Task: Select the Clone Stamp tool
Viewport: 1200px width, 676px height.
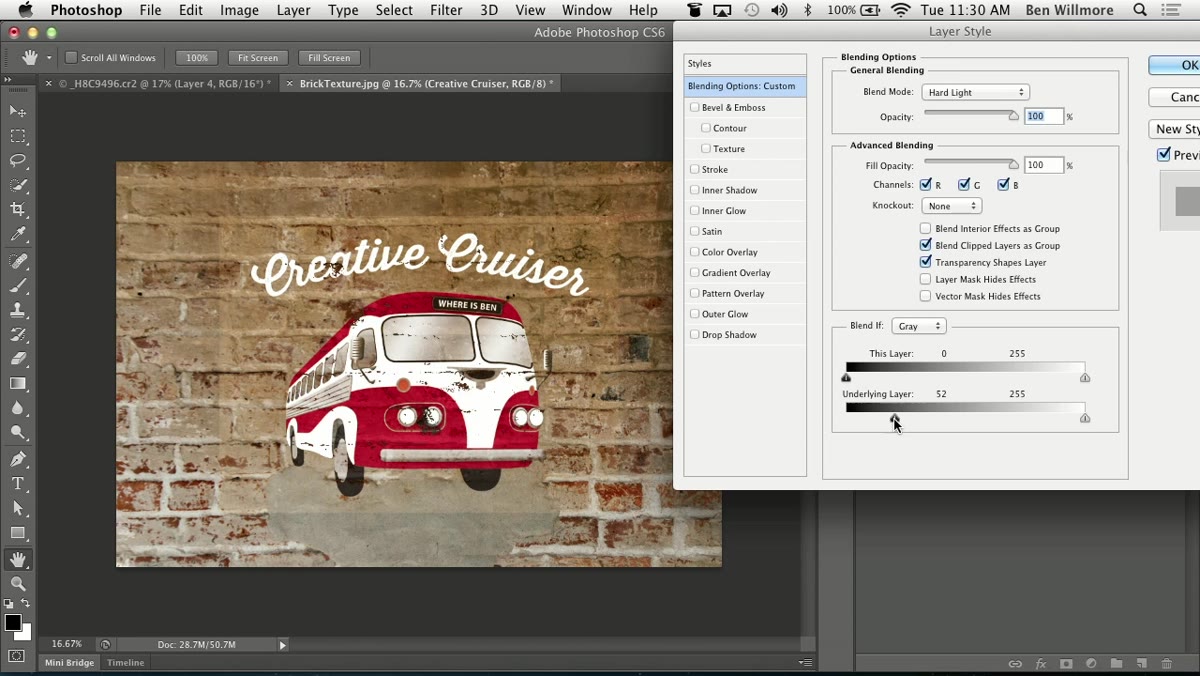Action: pyautogui.click(x=18, y=310)
